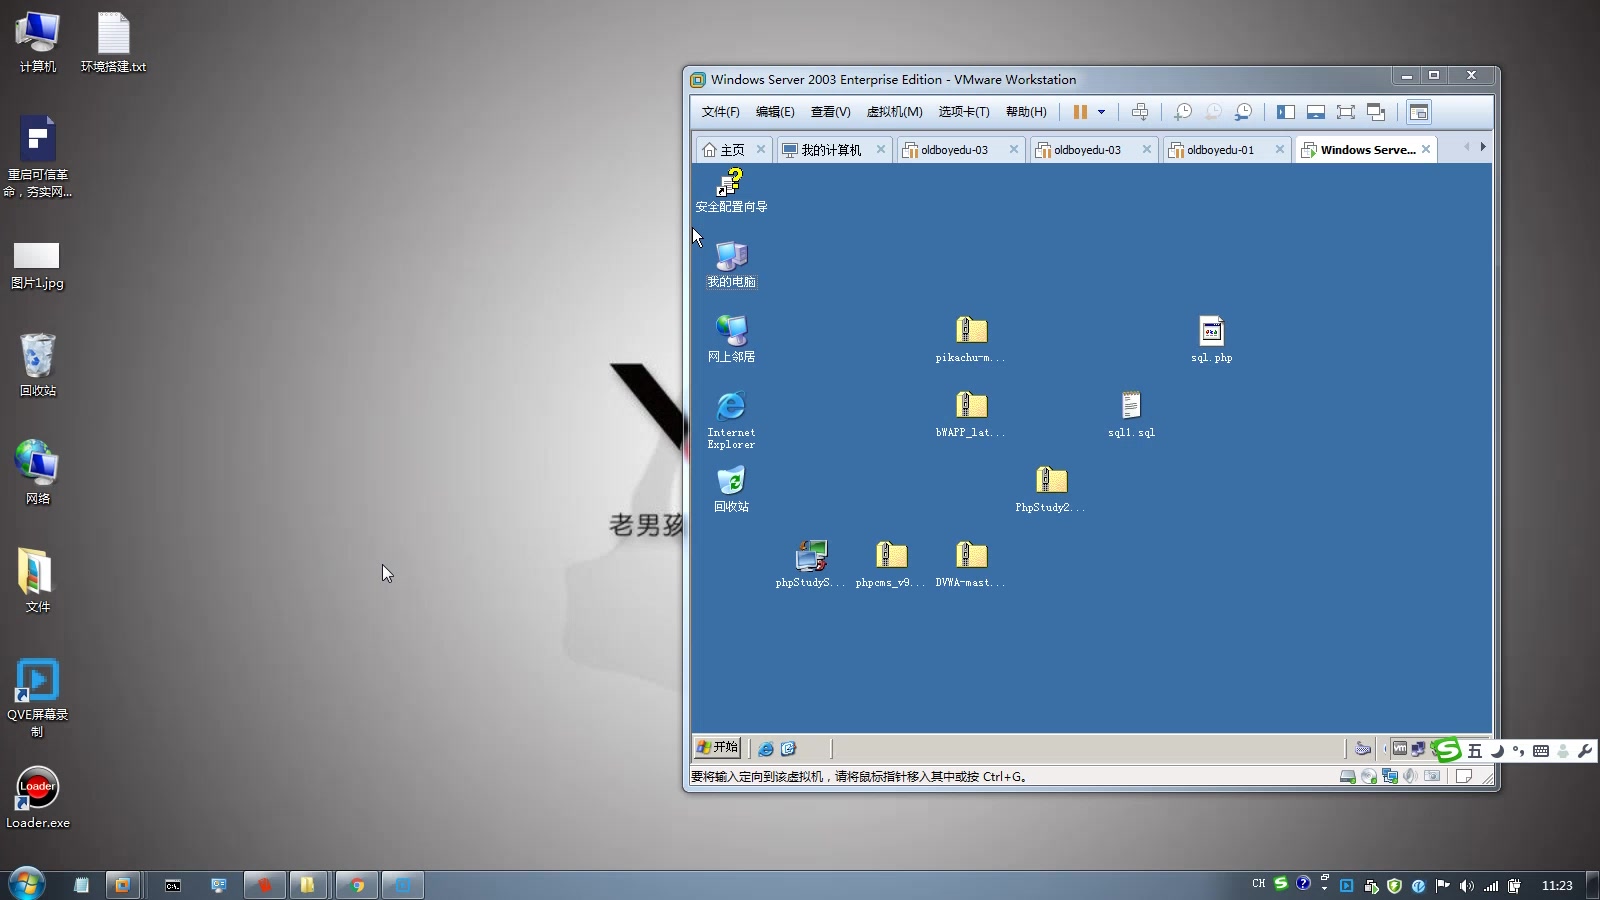Viewport: 1600px width, 900px height.
Task: Click VMware sound card status icon
Action: point(1410,777)
